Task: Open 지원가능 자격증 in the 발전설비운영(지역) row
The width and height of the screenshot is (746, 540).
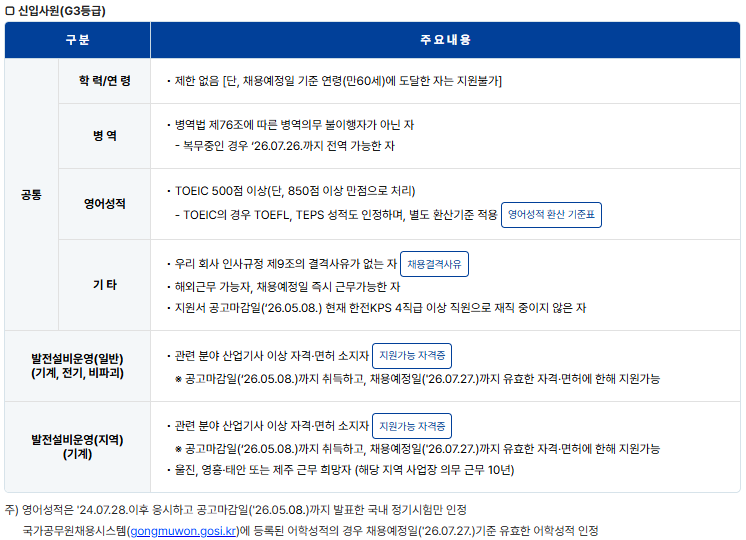Action: (411, 426)
